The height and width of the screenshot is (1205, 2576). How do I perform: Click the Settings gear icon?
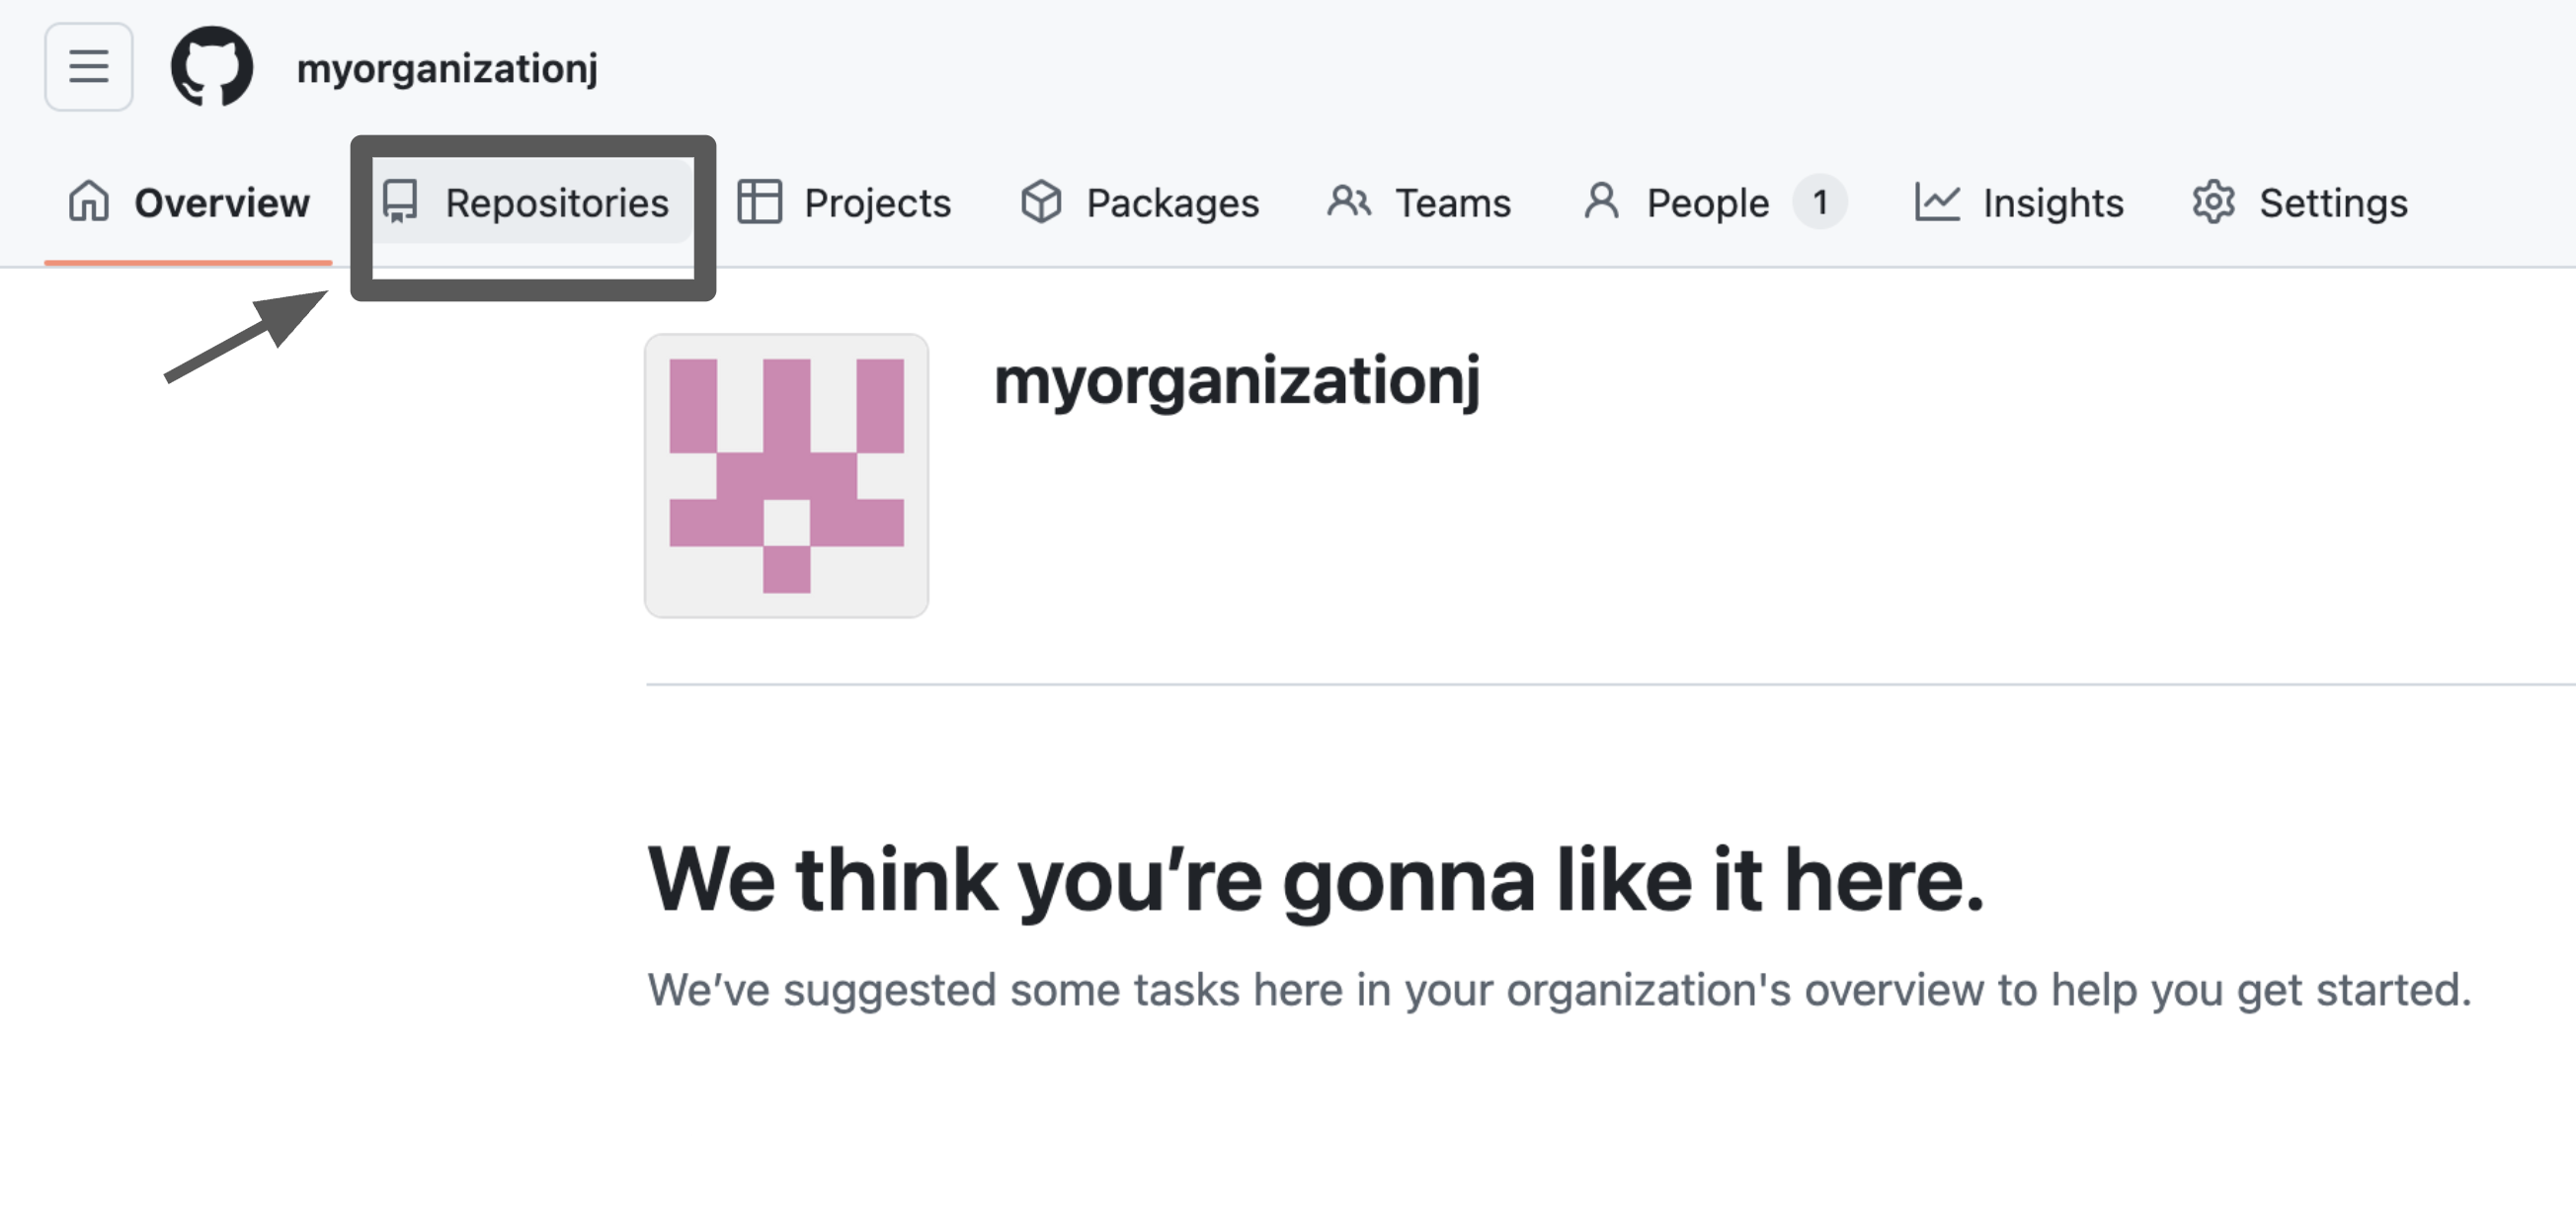[x=2214, y=201]
